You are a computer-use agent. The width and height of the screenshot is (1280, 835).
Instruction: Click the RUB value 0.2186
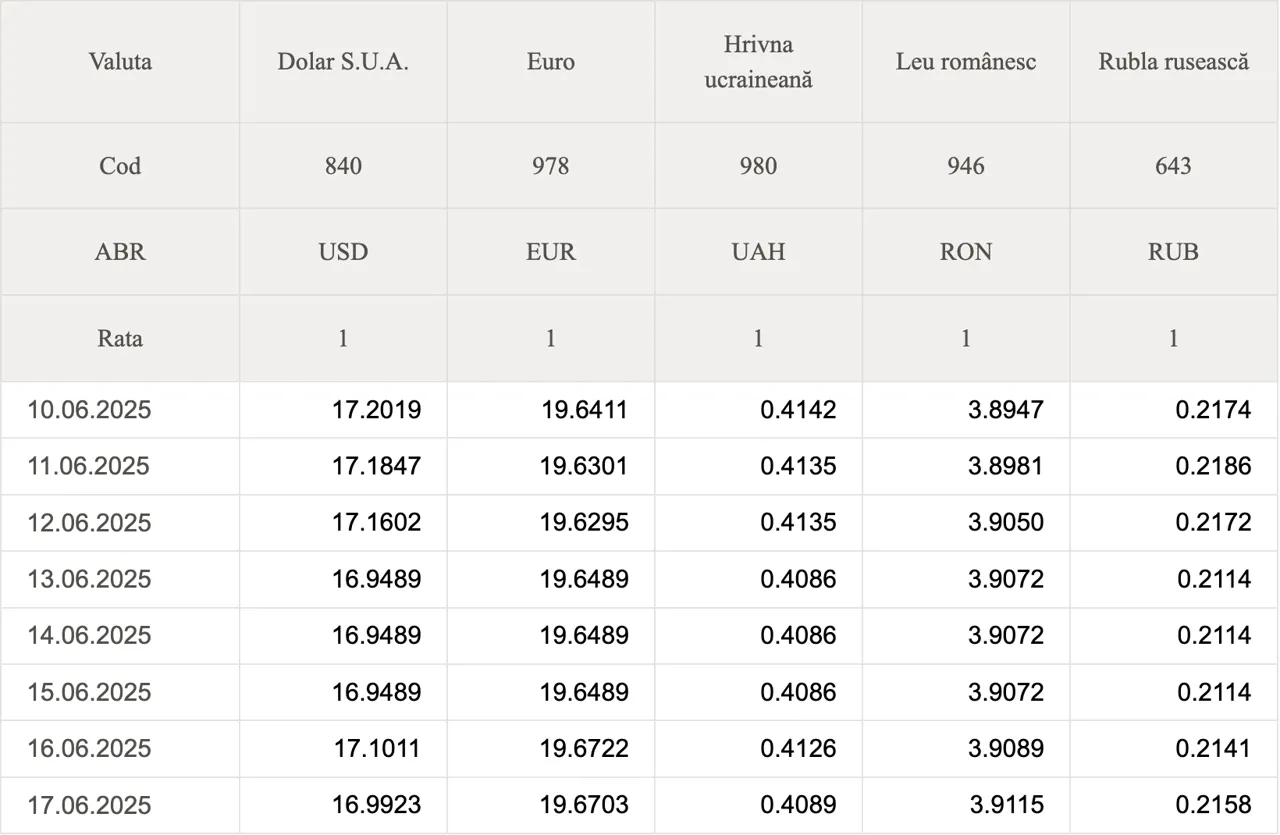click(x=1213, y=466)
